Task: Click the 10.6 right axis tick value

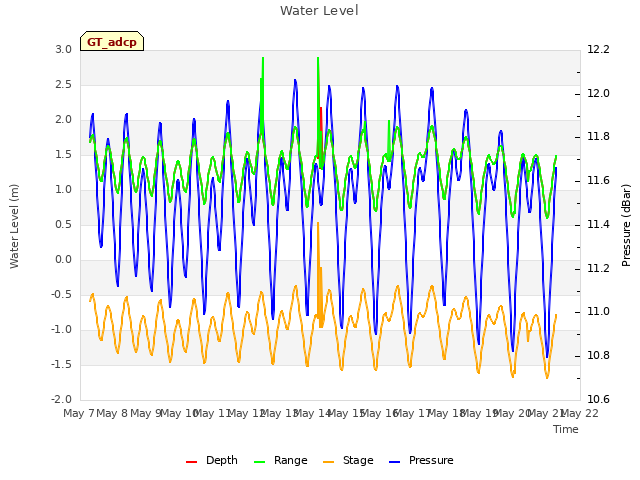Action: (598, 400)
